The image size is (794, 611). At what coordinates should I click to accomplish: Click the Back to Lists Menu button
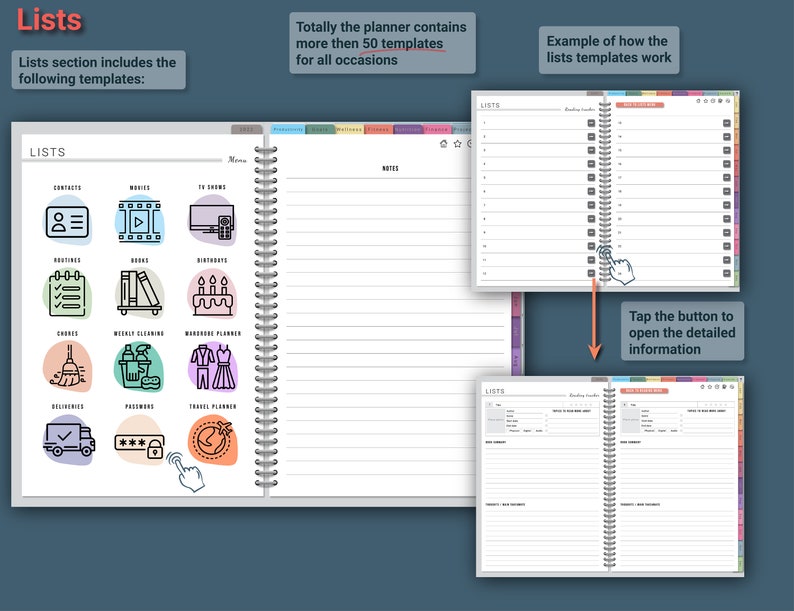click(640, 105)
